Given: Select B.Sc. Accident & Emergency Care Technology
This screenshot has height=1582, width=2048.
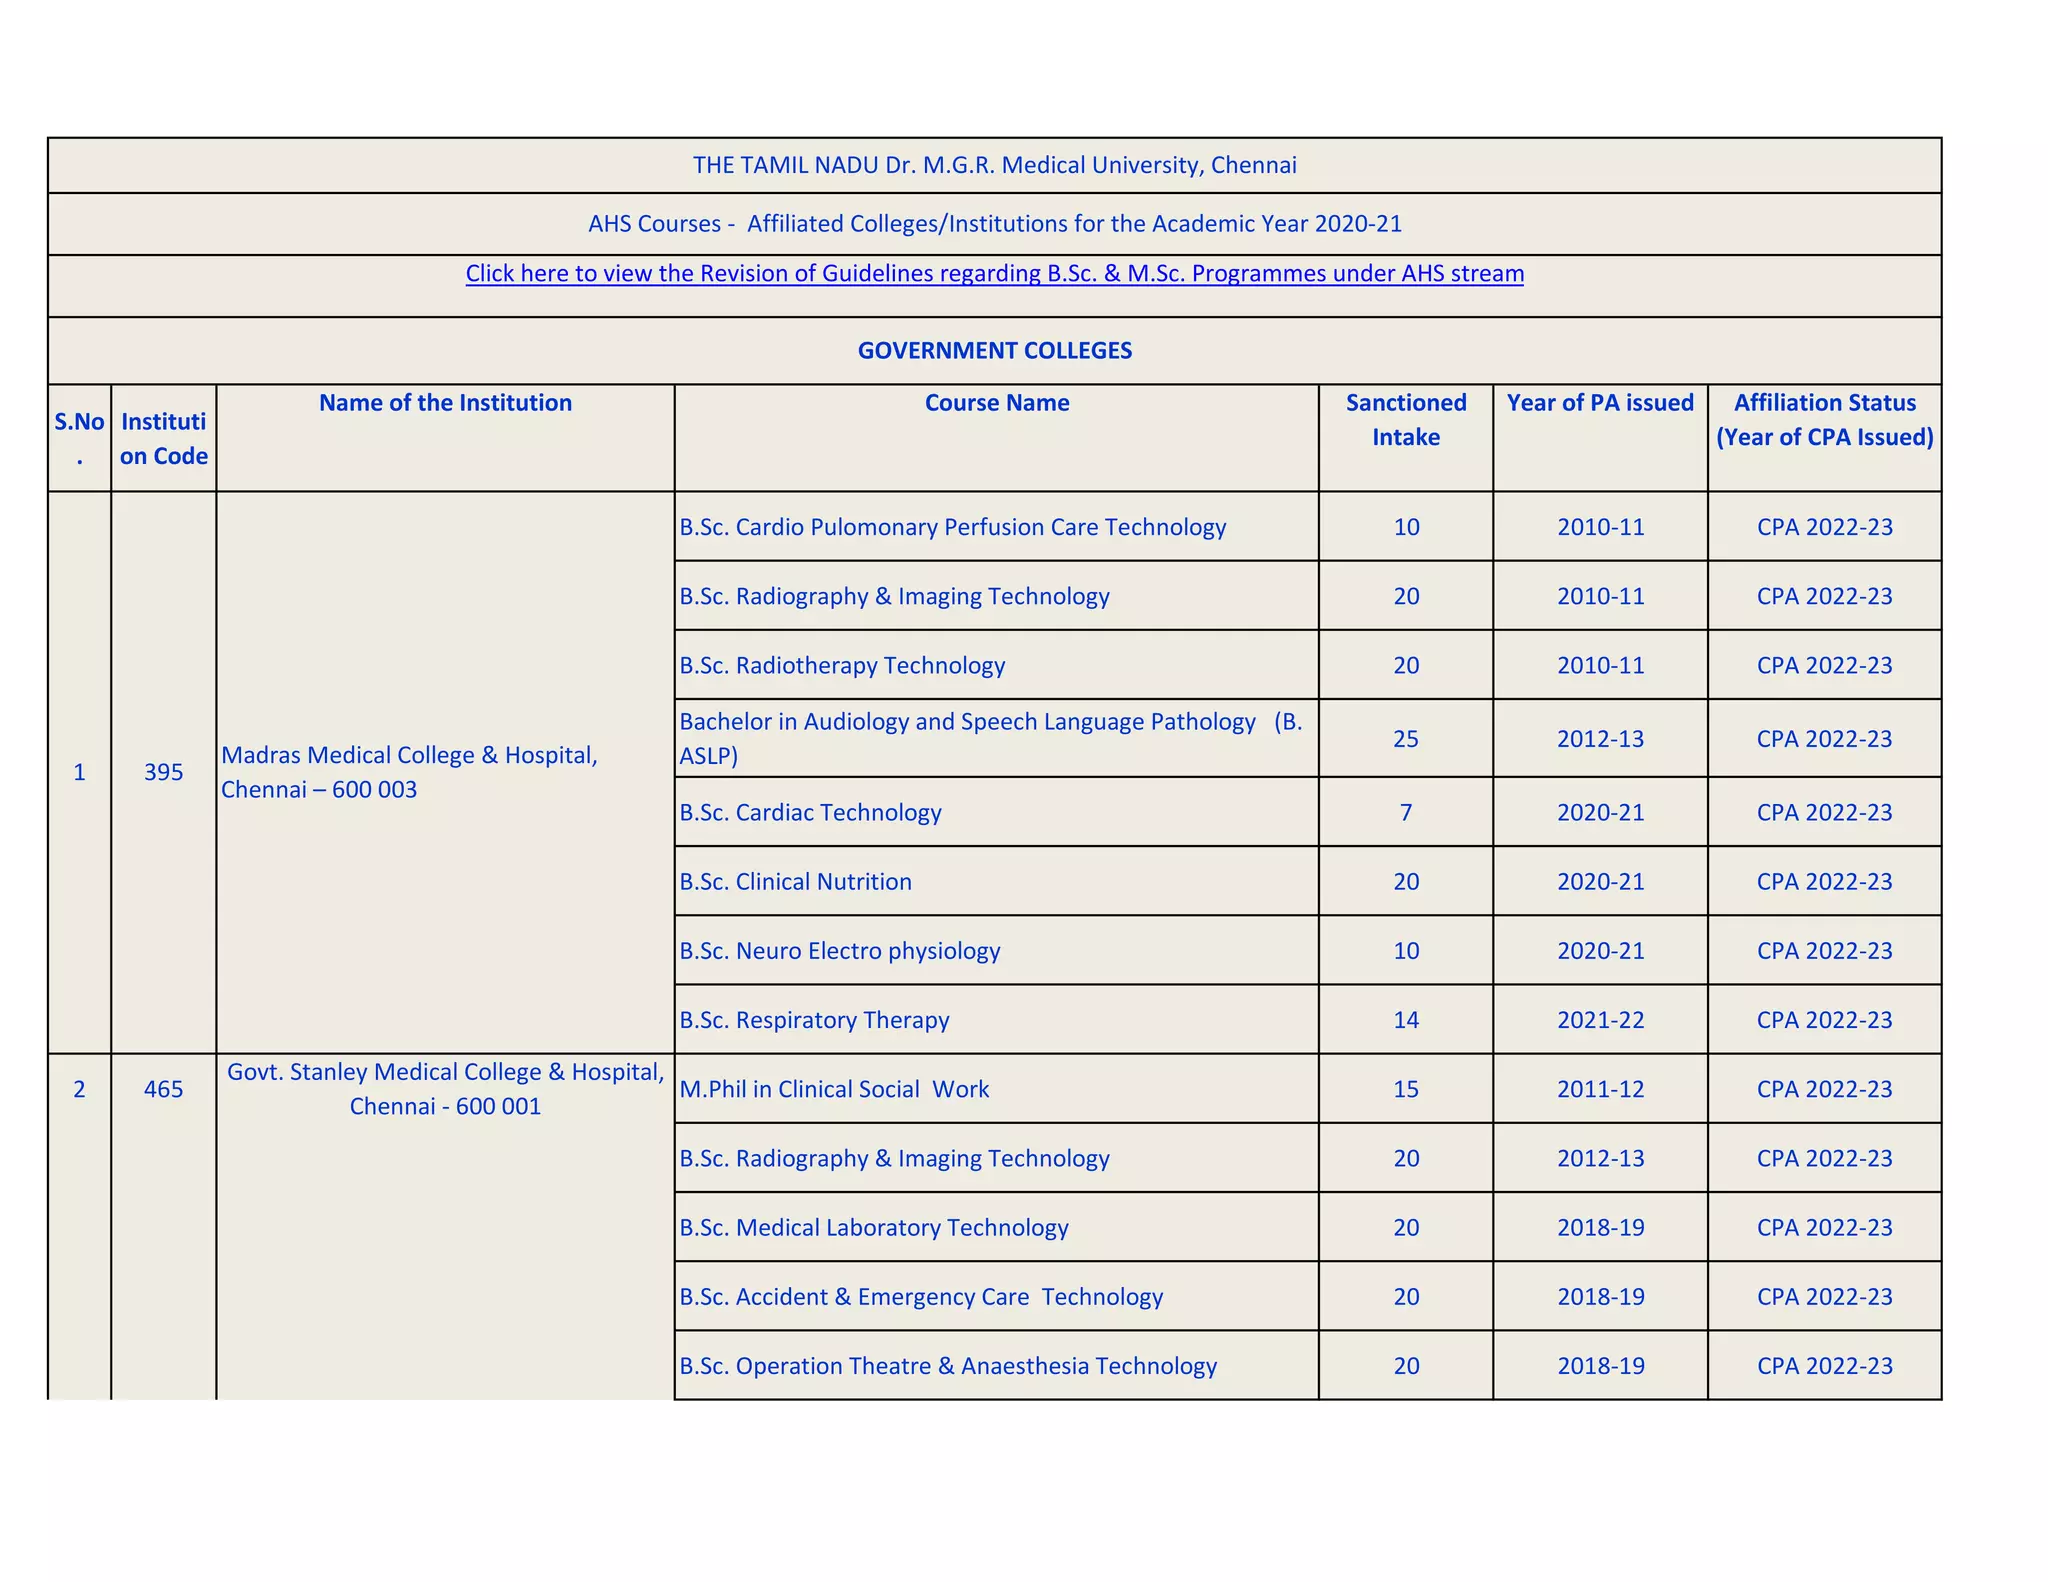Looking at the screenshot, I should tap(920, 1297).
